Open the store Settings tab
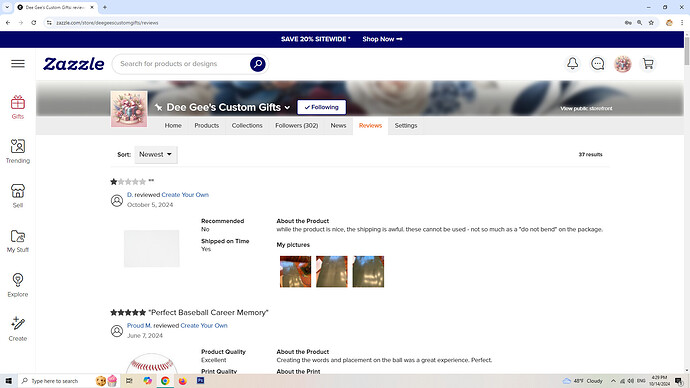690x388 pixels. pyautogui.click(x=406, y=125)
